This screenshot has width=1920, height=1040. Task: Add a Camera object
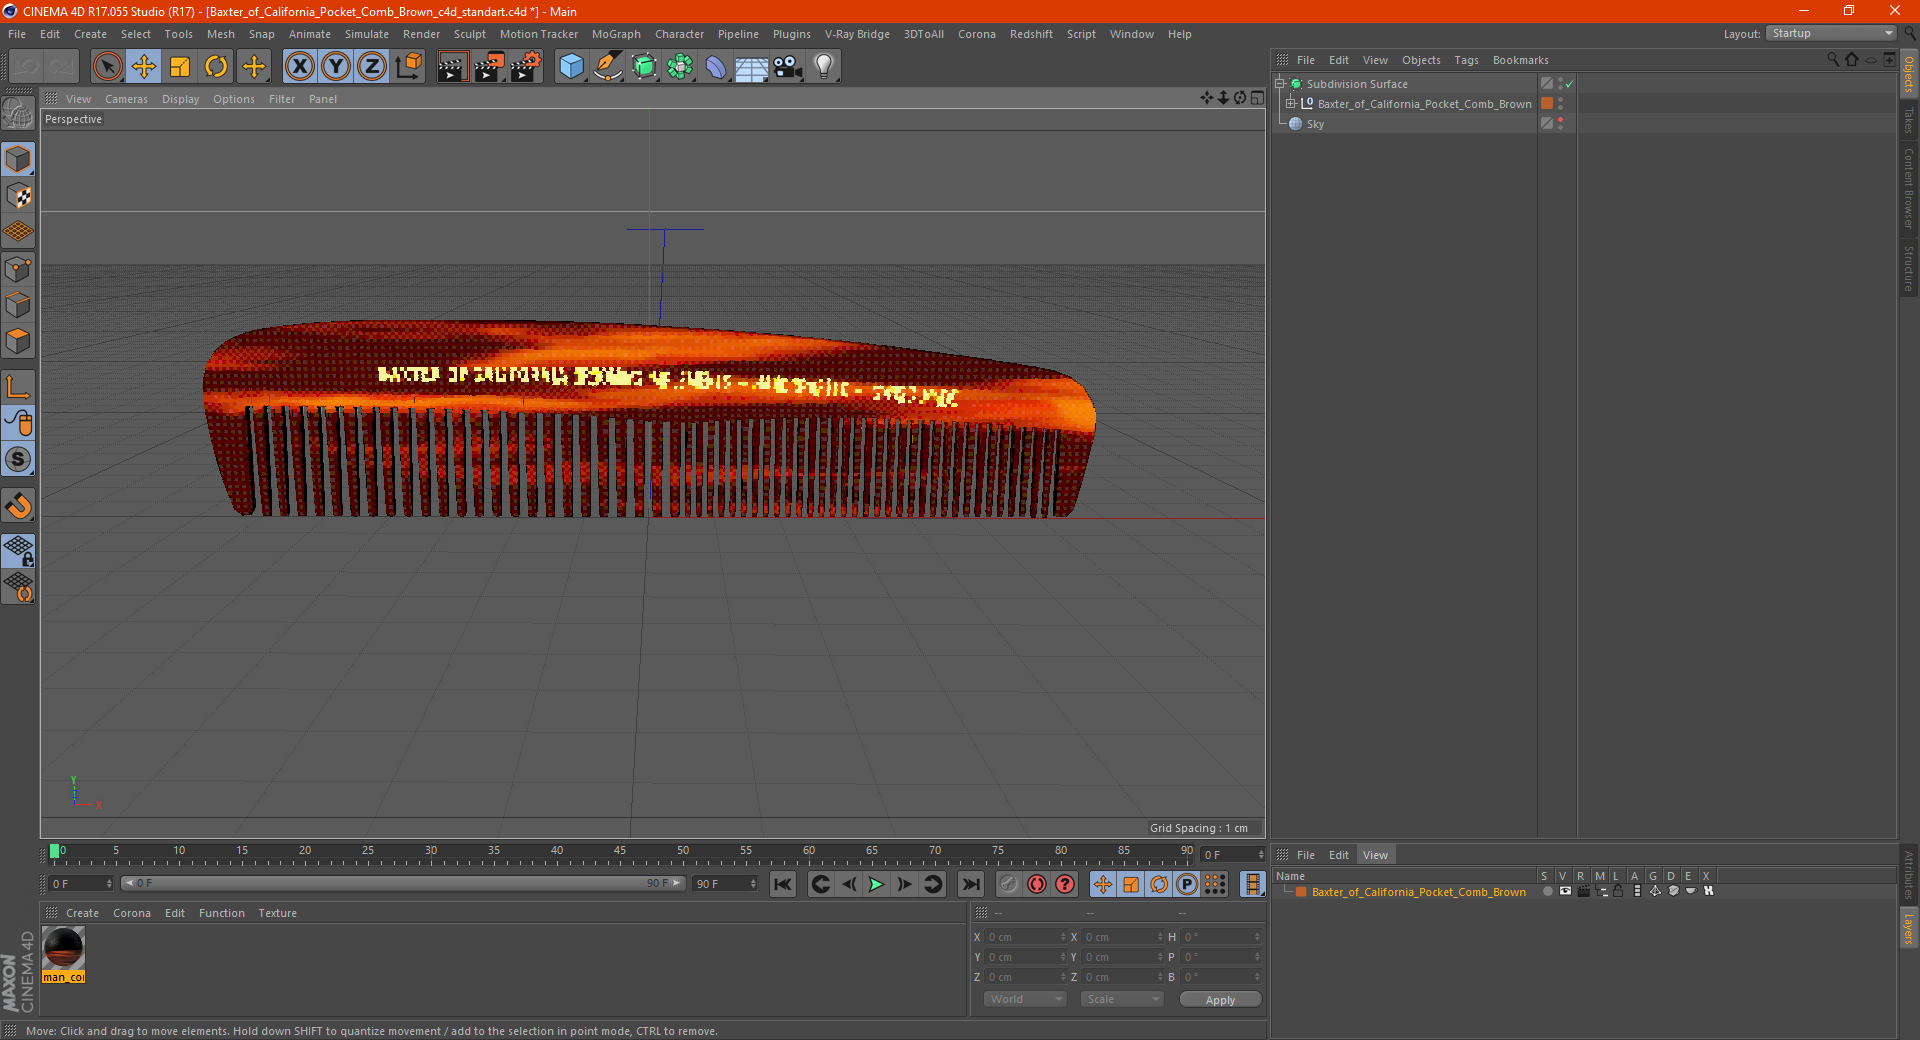pyautogui.click(x=788, y=67)
